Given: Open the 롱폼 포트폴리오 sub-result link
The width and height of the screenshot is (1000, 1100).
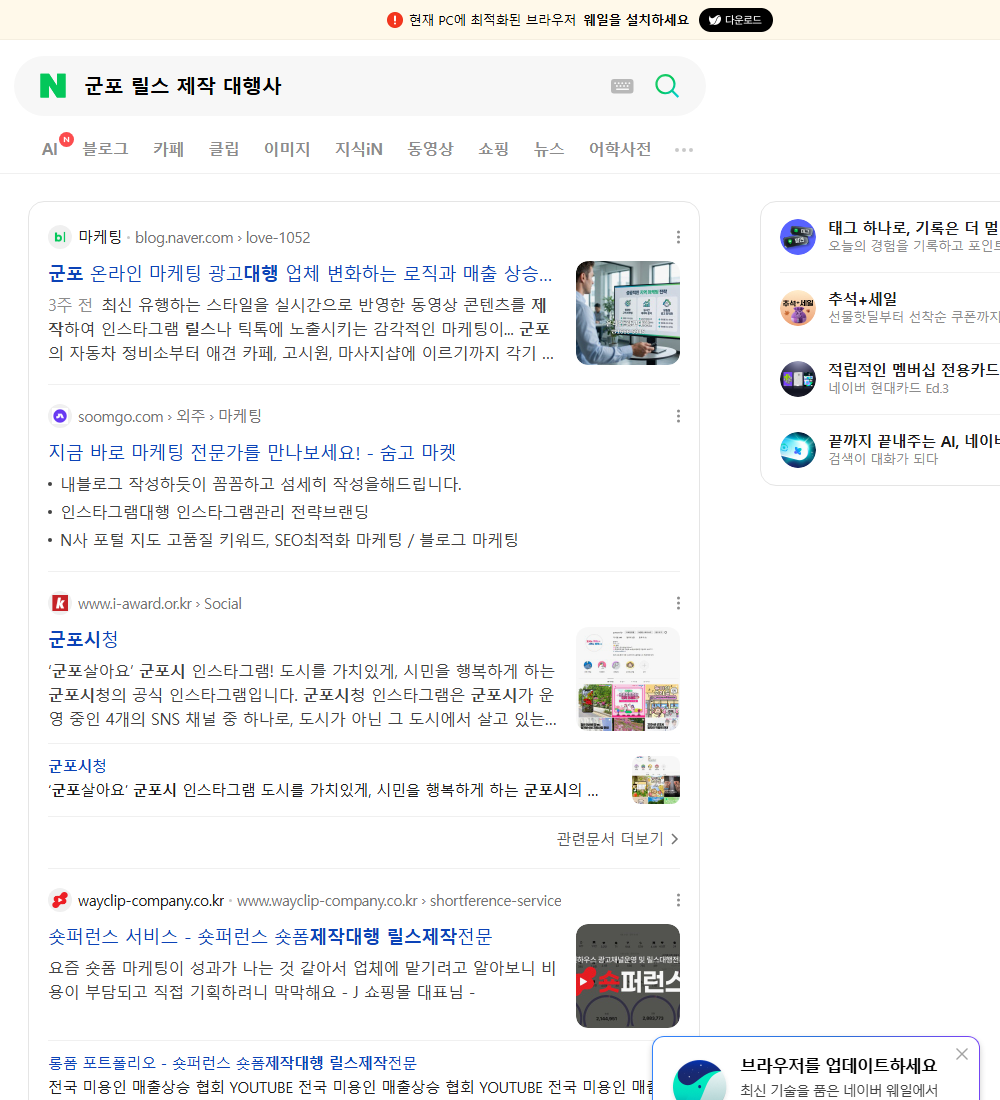Looking at the screenshot, I should coord(232,1063).
